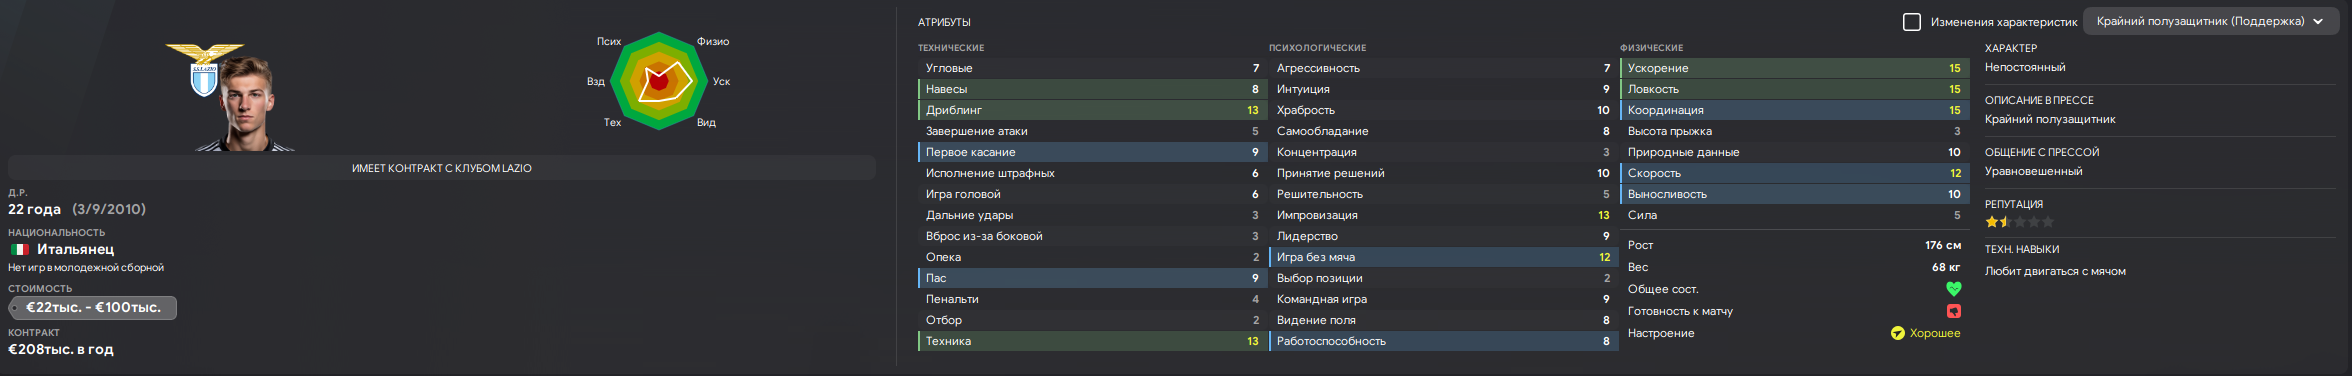The image size is (2352, 376).
Task: Click the Lazio club badge icon
Action: tap(204, 69)
